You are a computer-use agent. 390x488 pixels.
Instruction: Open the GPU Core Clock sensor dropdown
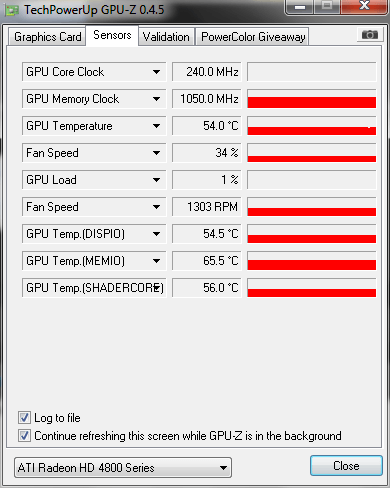pos(156,72)
